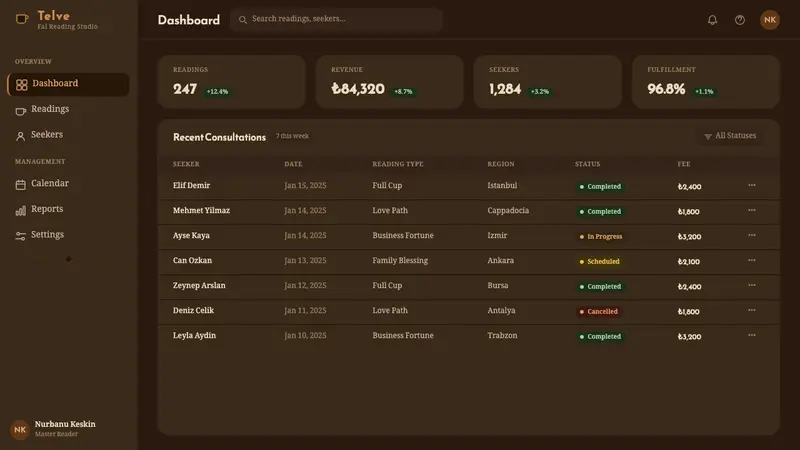Image resolution: width=800 pixels, height=450 pixels.
Task: Select seeker name Deniz Celik
Action: (x=193, y=310)
